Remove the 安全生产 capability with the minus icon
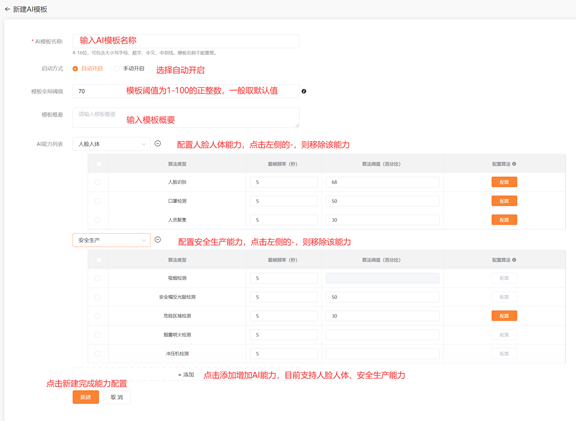Image resolution: width=576 pixels, height=421 pixels. point(158,240)
